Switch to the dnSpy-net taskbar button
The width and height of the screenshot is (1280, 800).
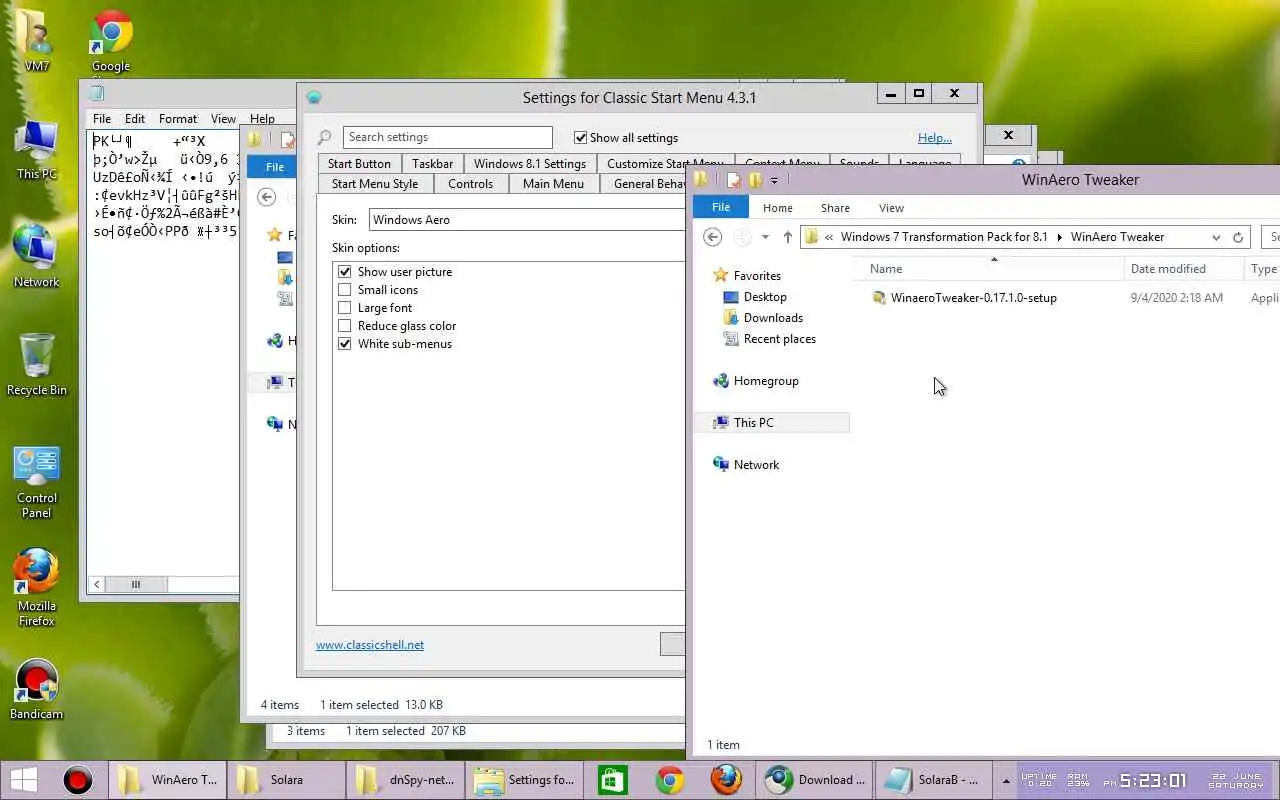coord(404,780)
